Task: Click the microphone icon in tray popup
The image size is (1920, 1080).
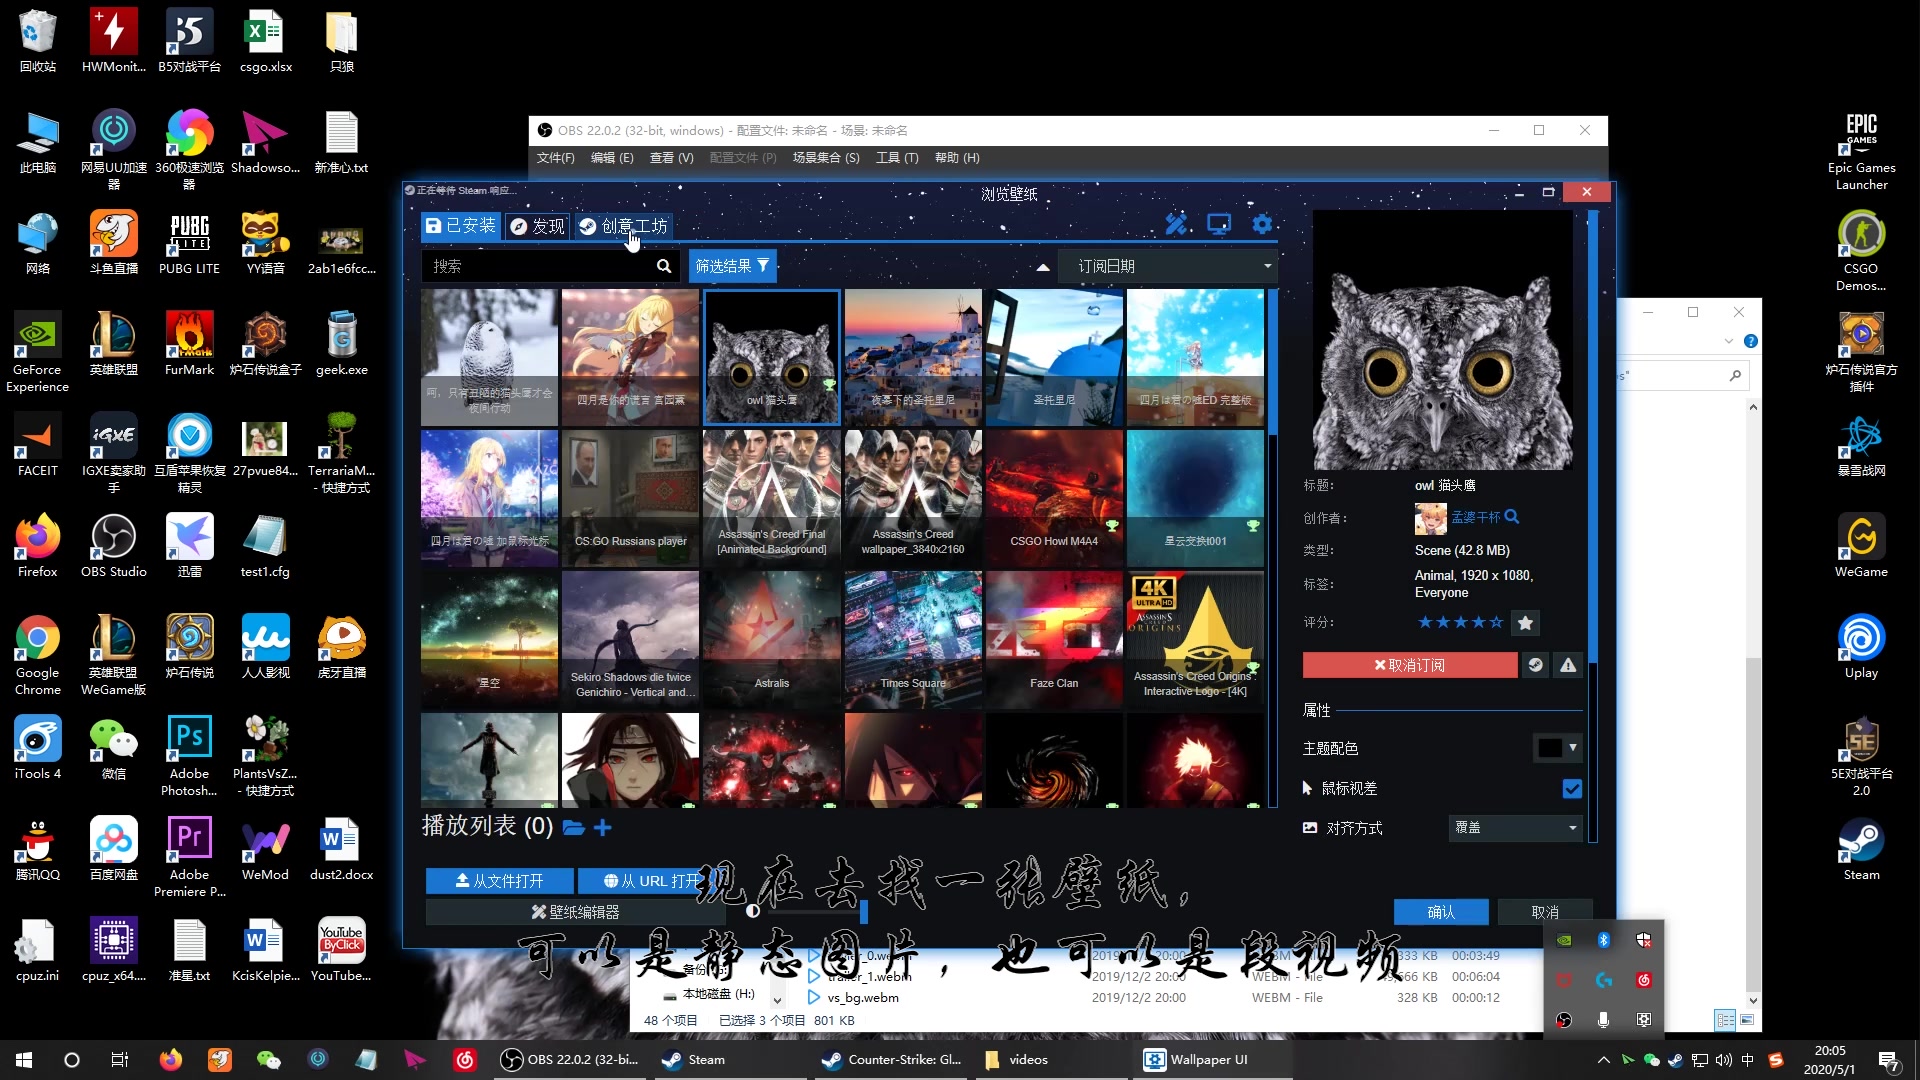Action: [1603, 1019]
